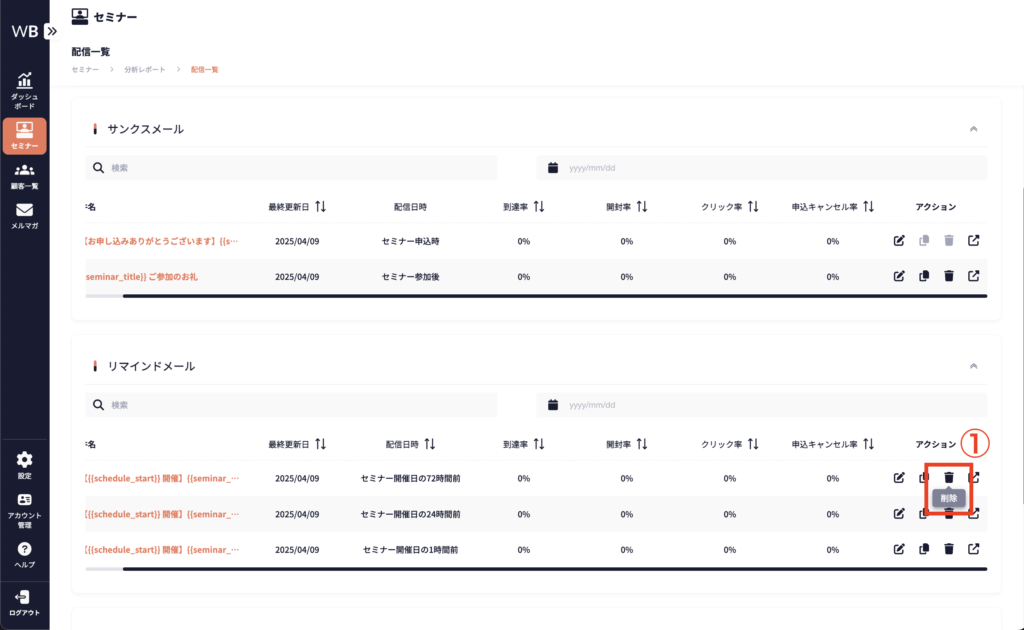Open セミナー申込時 email in external view
The width and height of the screenshot is (1024, 630).
974,241
